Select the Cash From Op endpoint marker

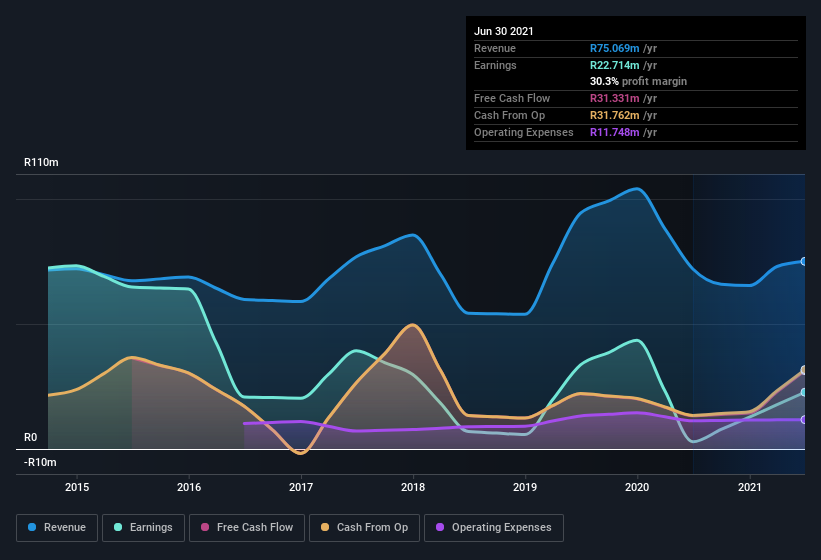pos(804,370)
